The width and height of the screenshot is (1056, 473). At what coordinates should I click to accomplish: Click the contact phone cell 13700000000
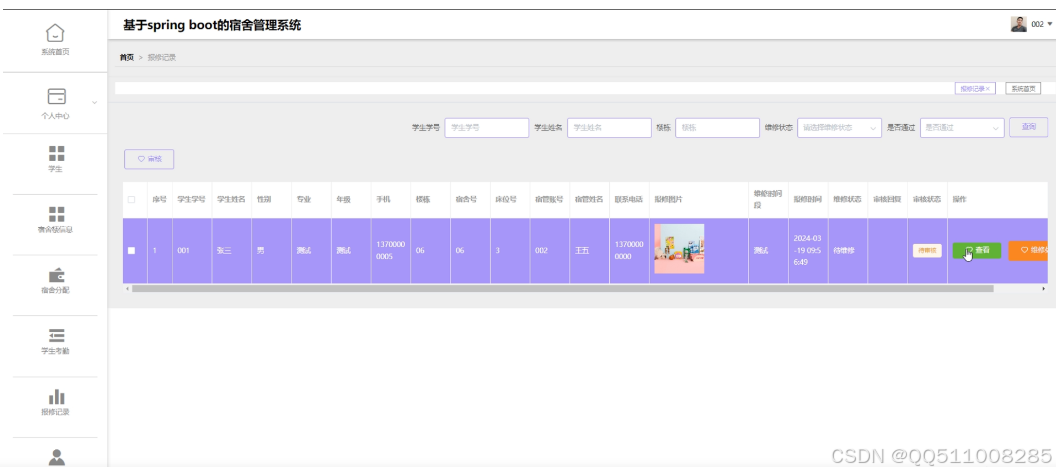[629, 250]
